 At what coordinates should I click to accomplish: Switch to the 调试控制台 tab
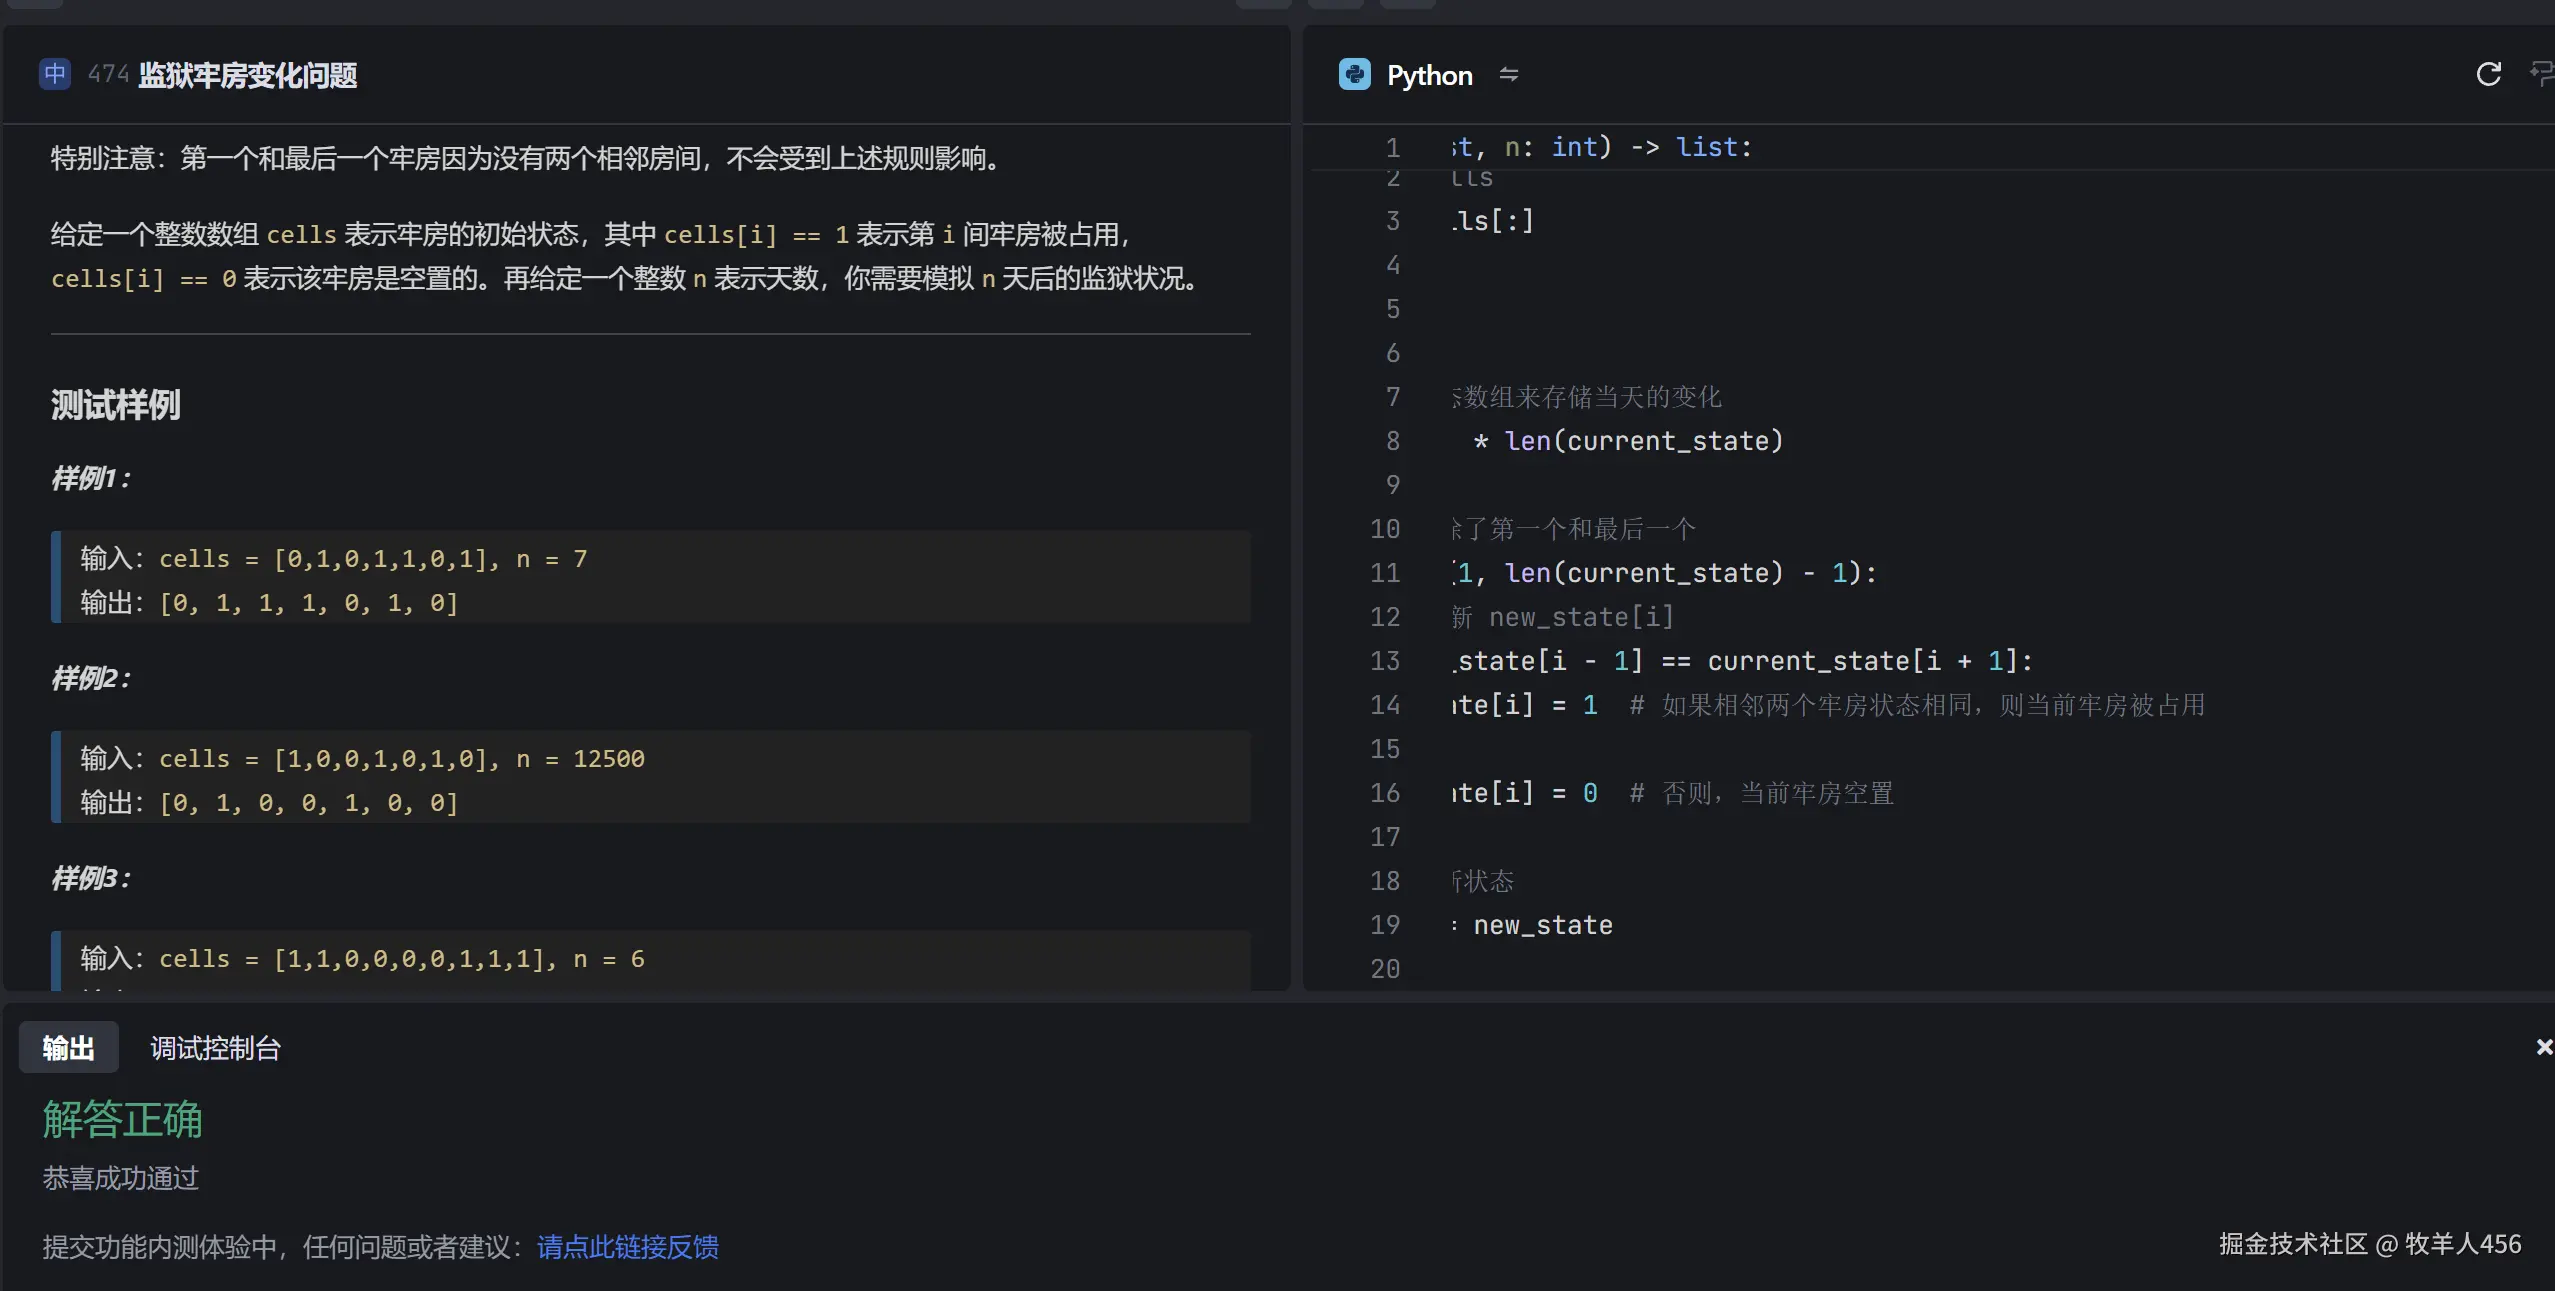tap(214, 1047)
